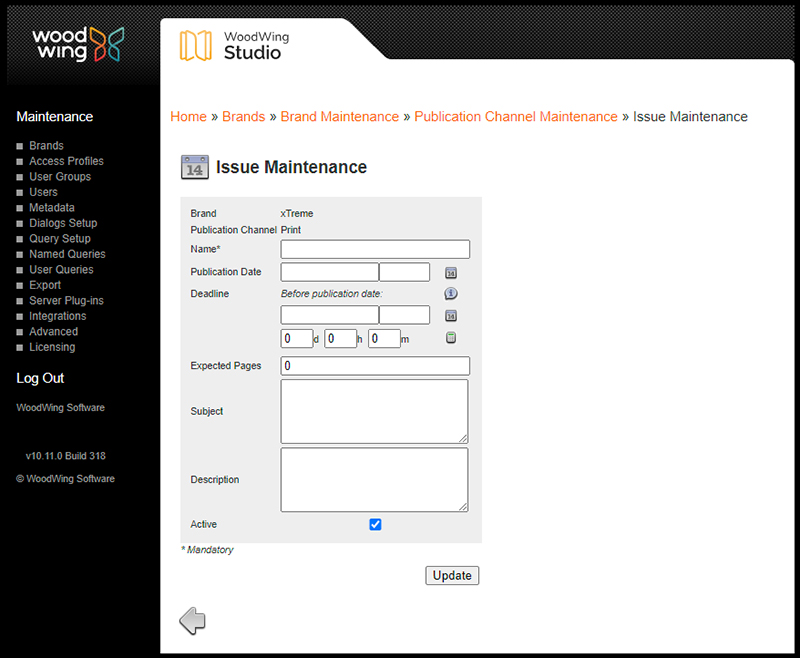Click the Subject text area
This screenshot has height=658, width=800.
pyautogui.click(x=374, y=411)
